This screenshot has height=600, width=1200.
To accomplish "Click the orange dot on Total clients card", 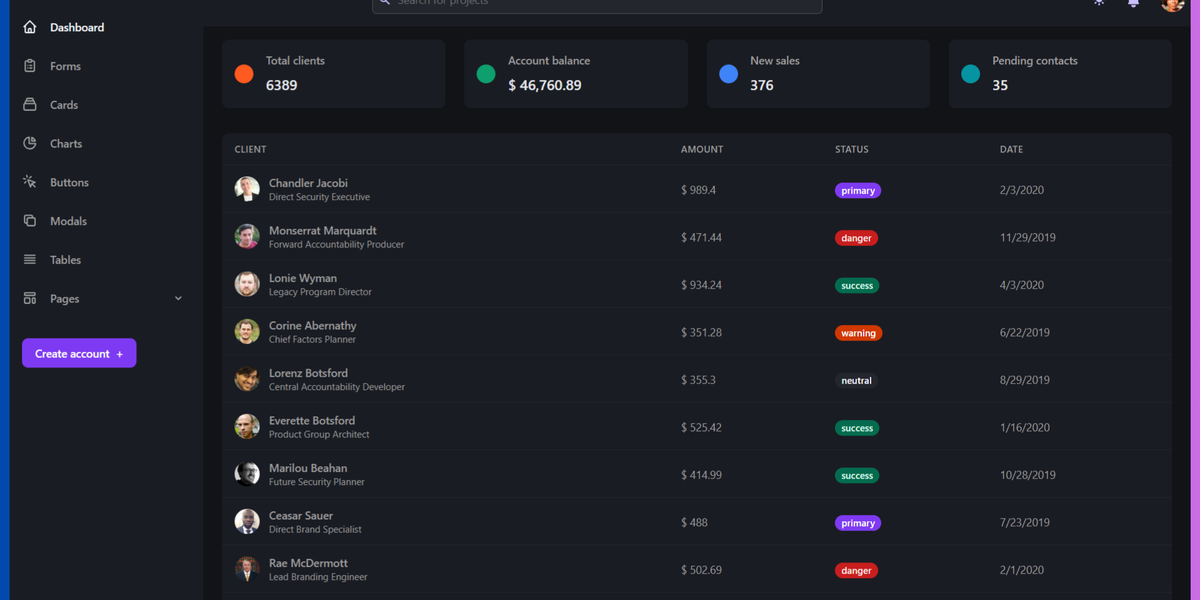I will [243, 73].
